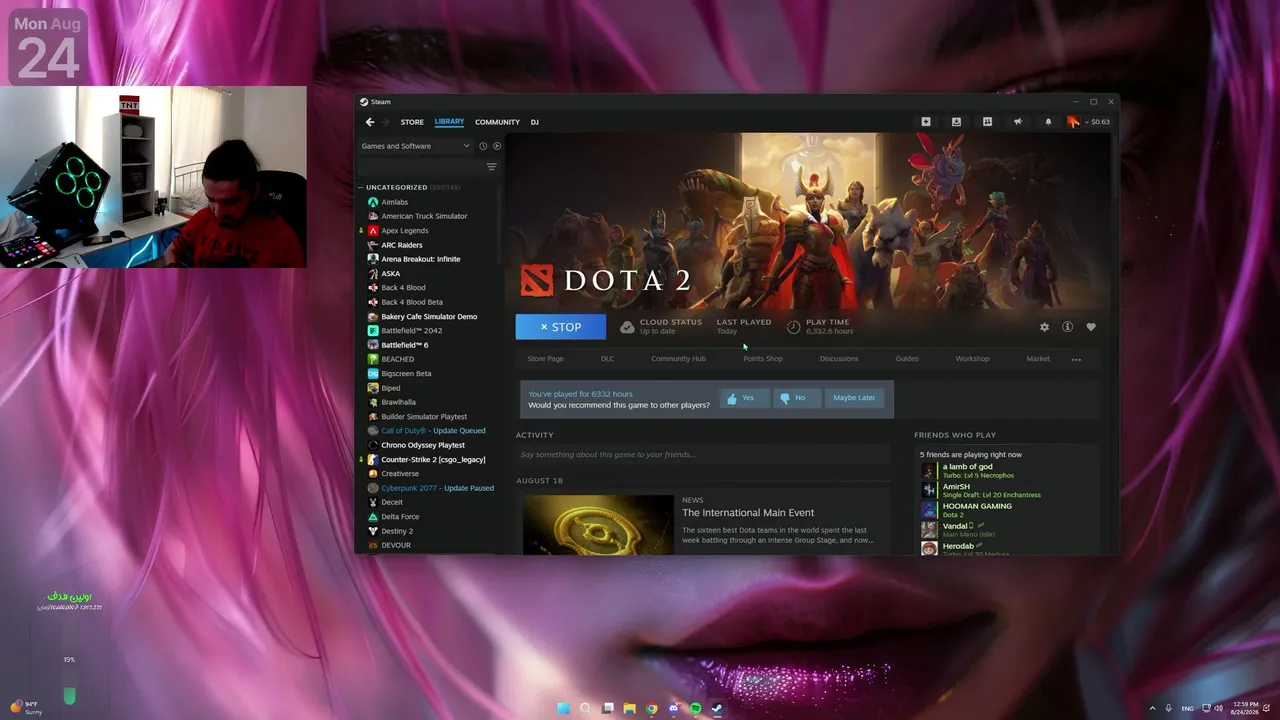Open Spotify from the taskbar
Viewport: 1280px width, 720px height.
pyautogui.click(x=695, y=708)
